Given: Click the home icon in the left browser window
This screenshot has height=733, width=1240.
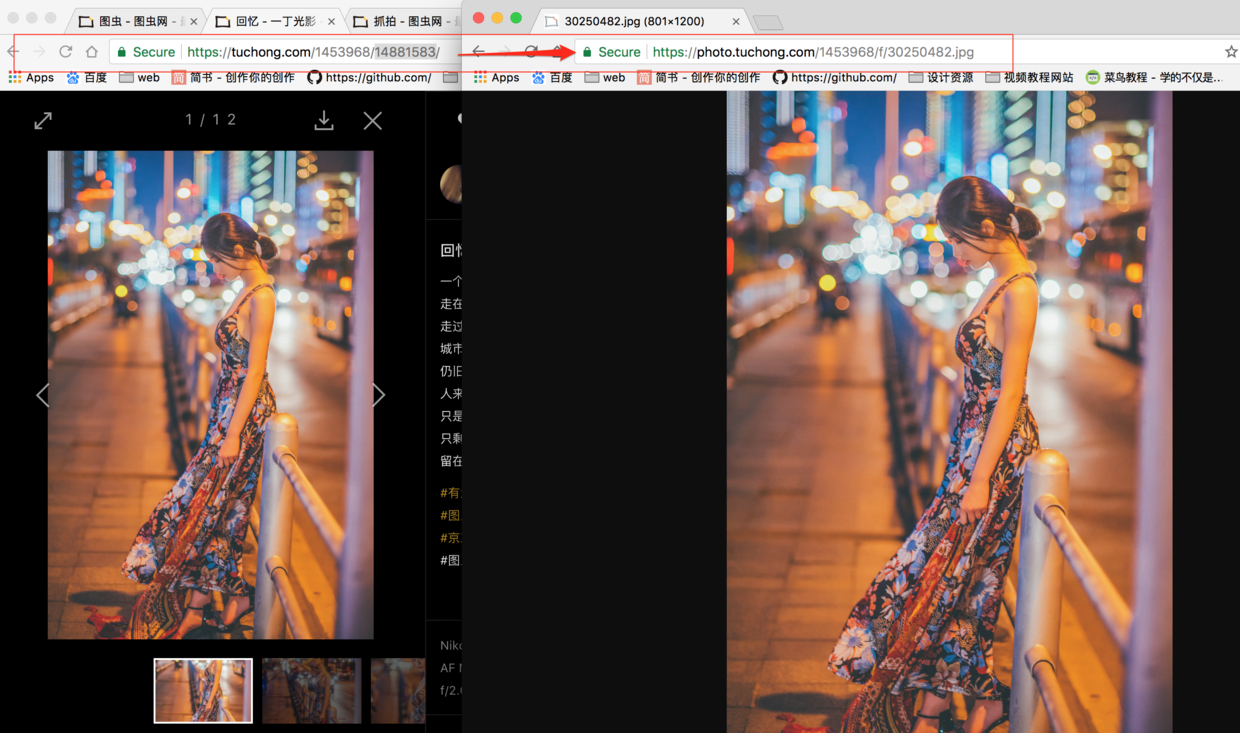Looking at the screenshot, I should coord(92,52).
